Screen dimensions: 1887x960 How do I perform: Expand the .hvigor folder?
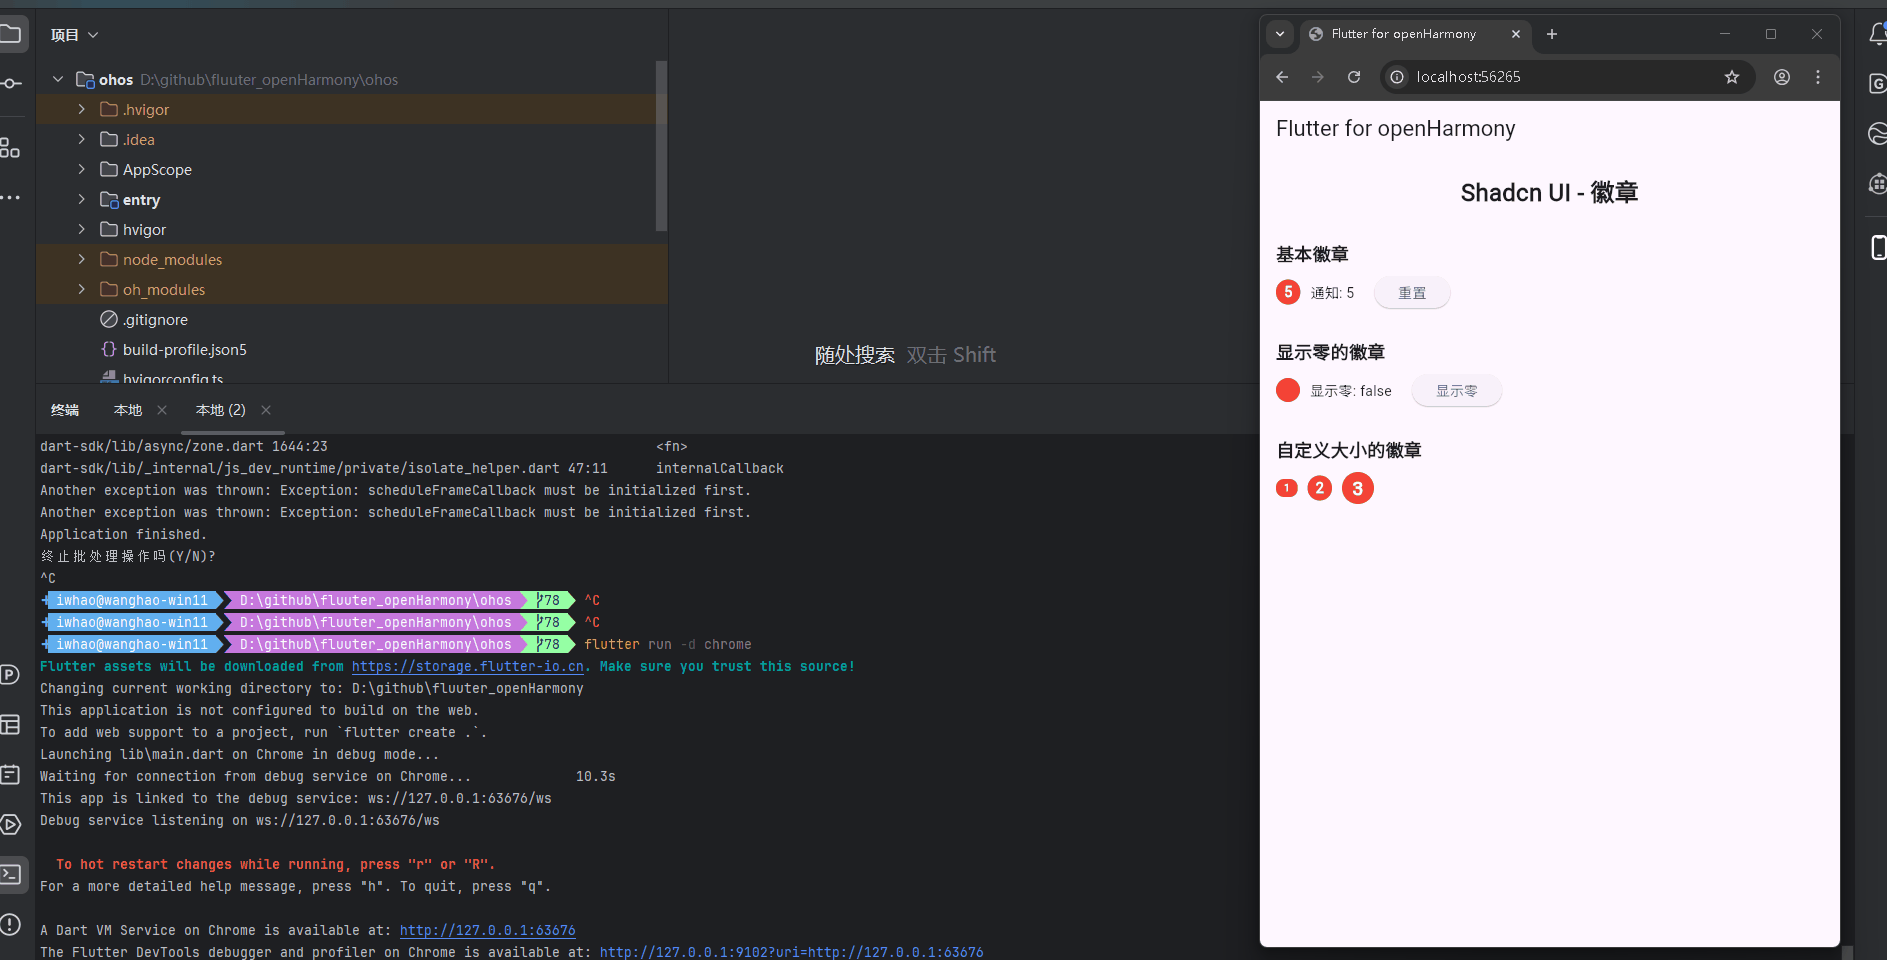point(82,109)
